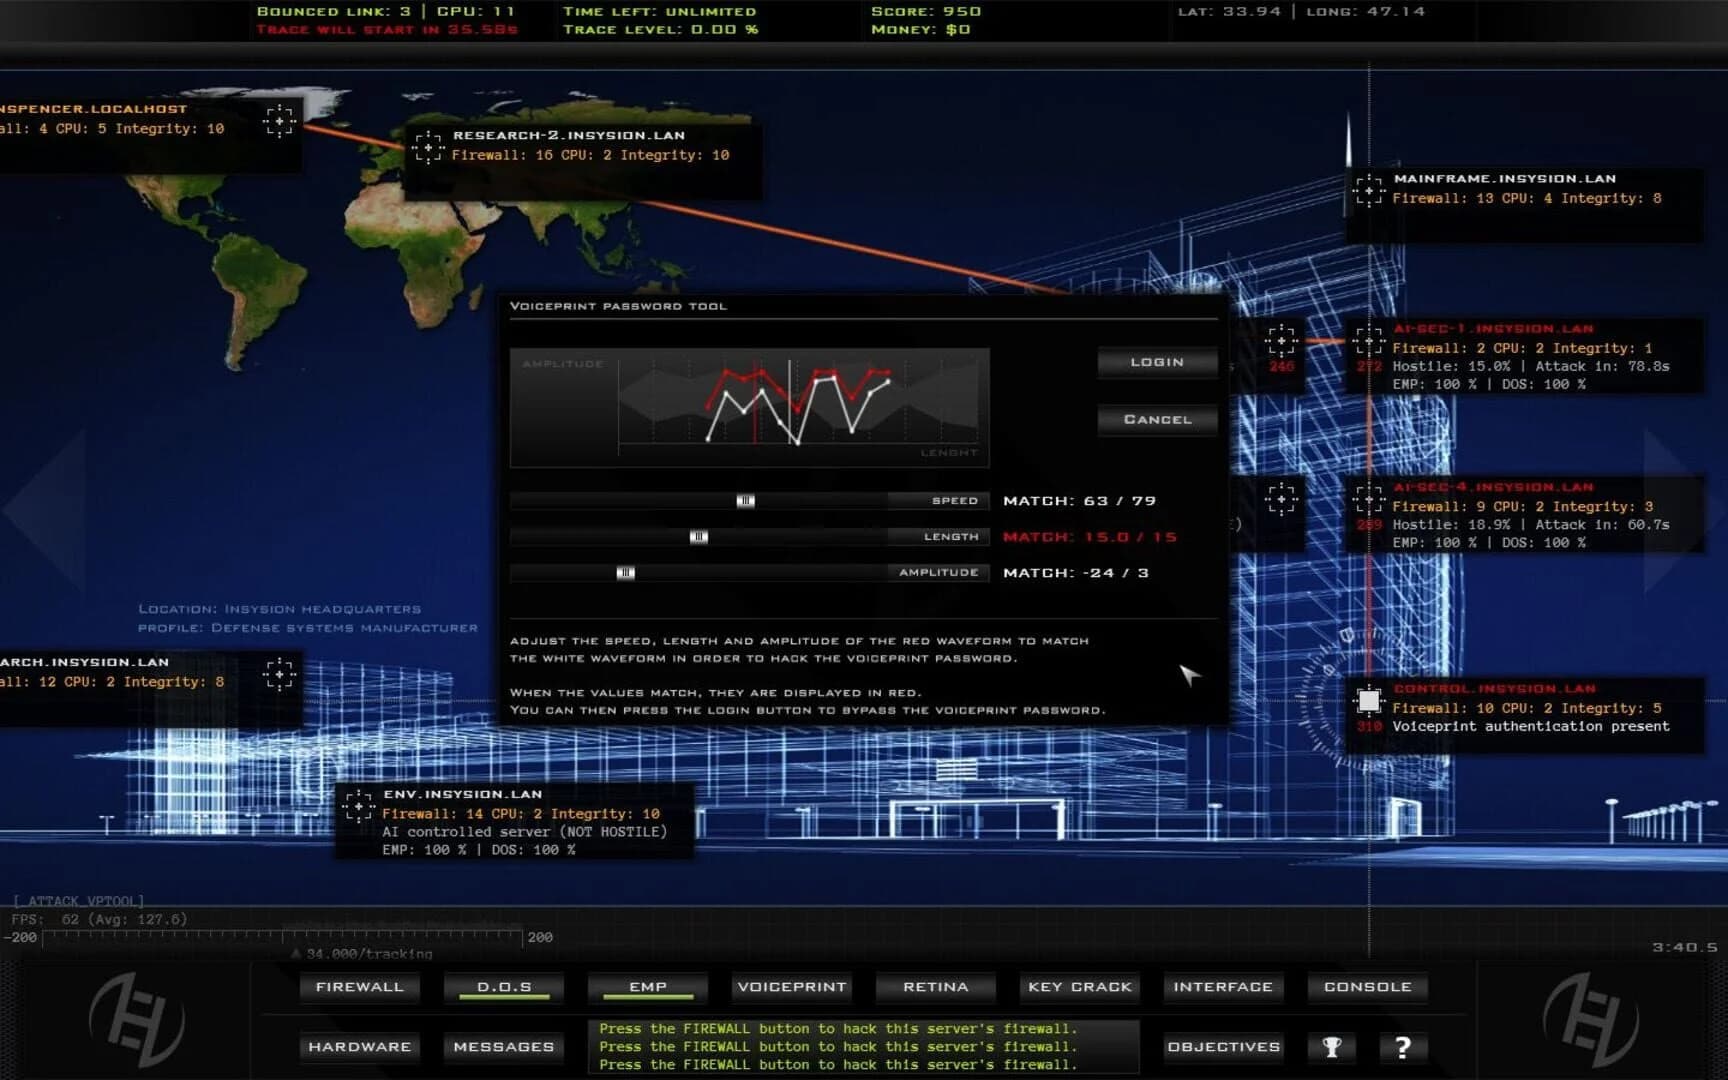Screen dimensions: 1728x1080
Task: Switch to the Messages panel
Action: pos(503,1047)
